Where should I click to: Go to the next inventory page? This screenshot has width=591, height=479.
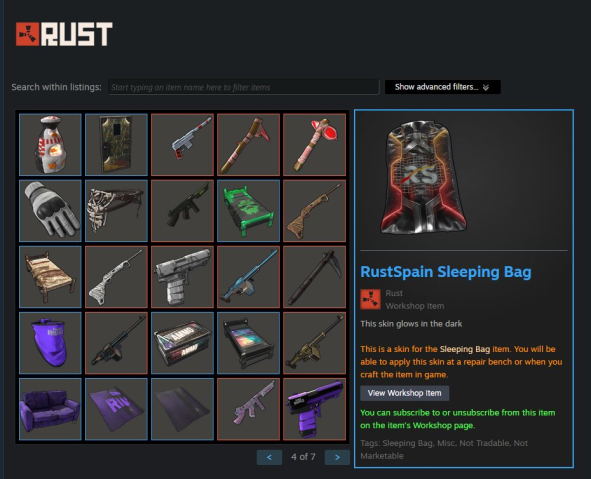(337, 457)
